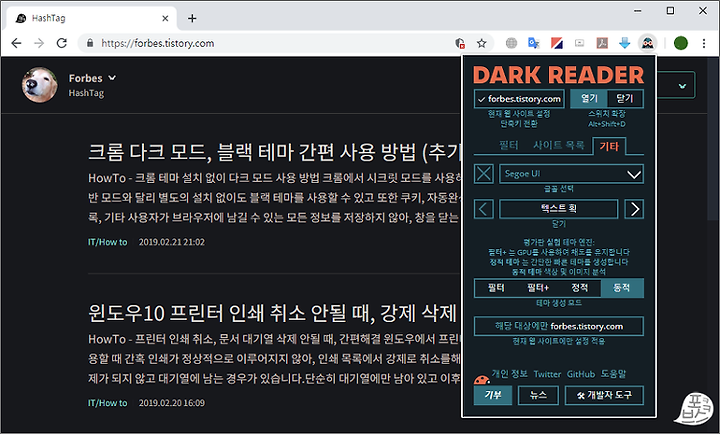
Task: Click the Forbes dog profile picture
Action: [x=39, y=85]
